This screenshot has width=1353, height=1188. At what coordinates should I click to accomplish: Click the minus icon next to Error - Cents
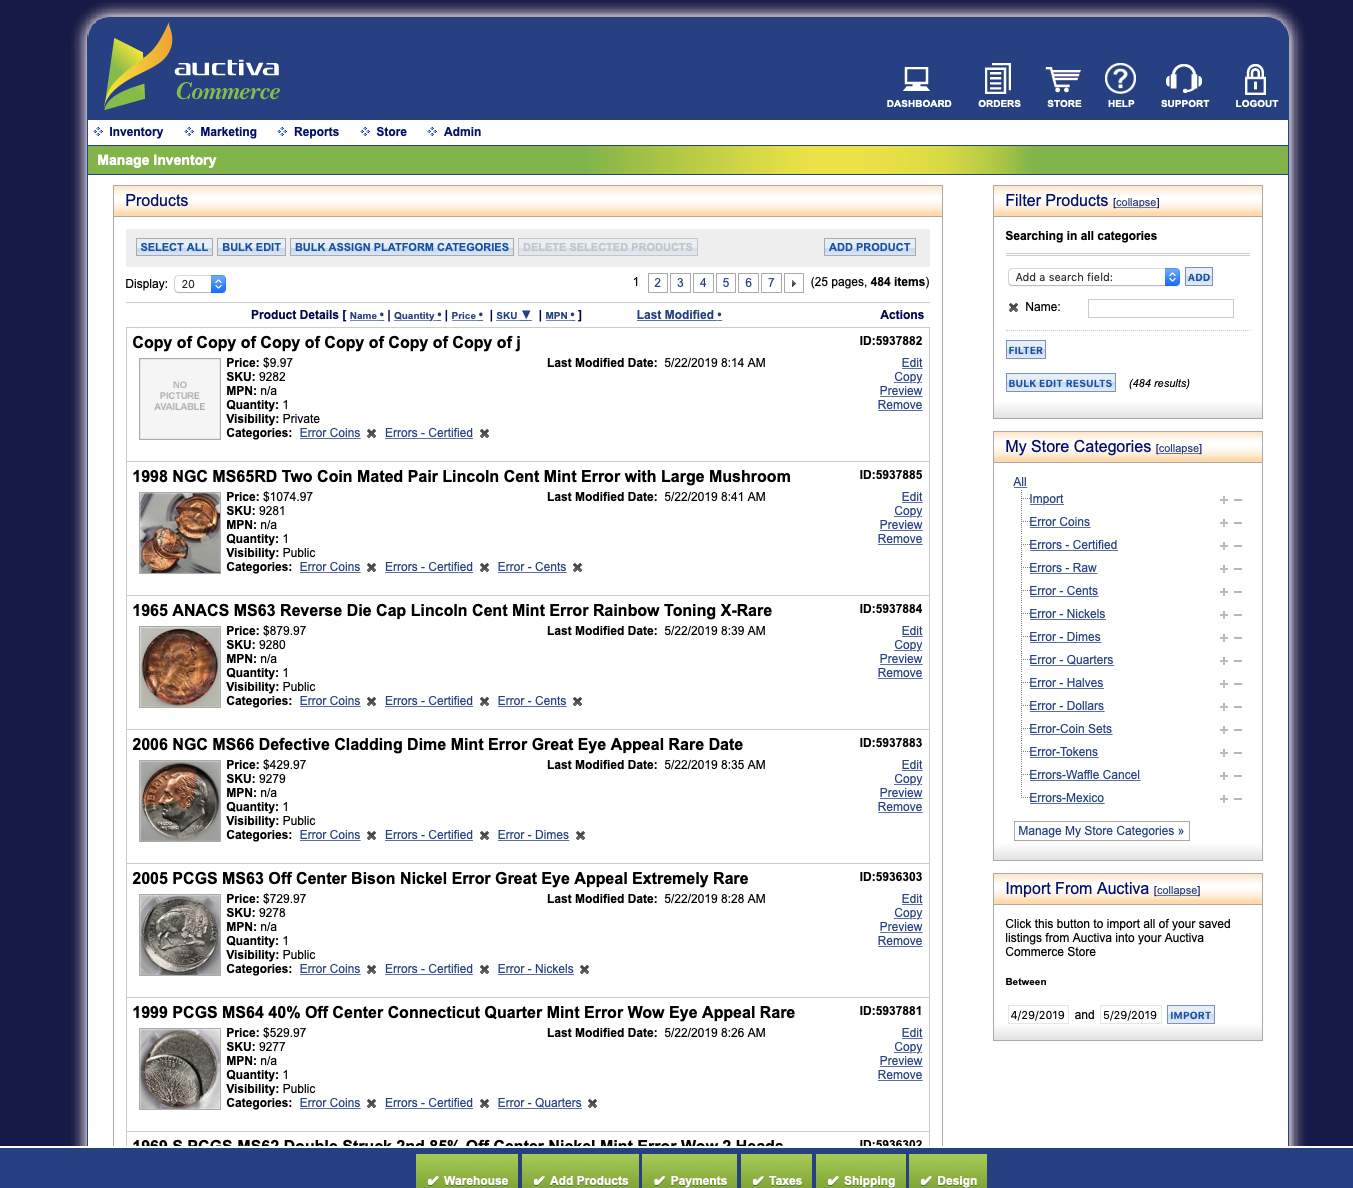click(x=1238, y=592)
